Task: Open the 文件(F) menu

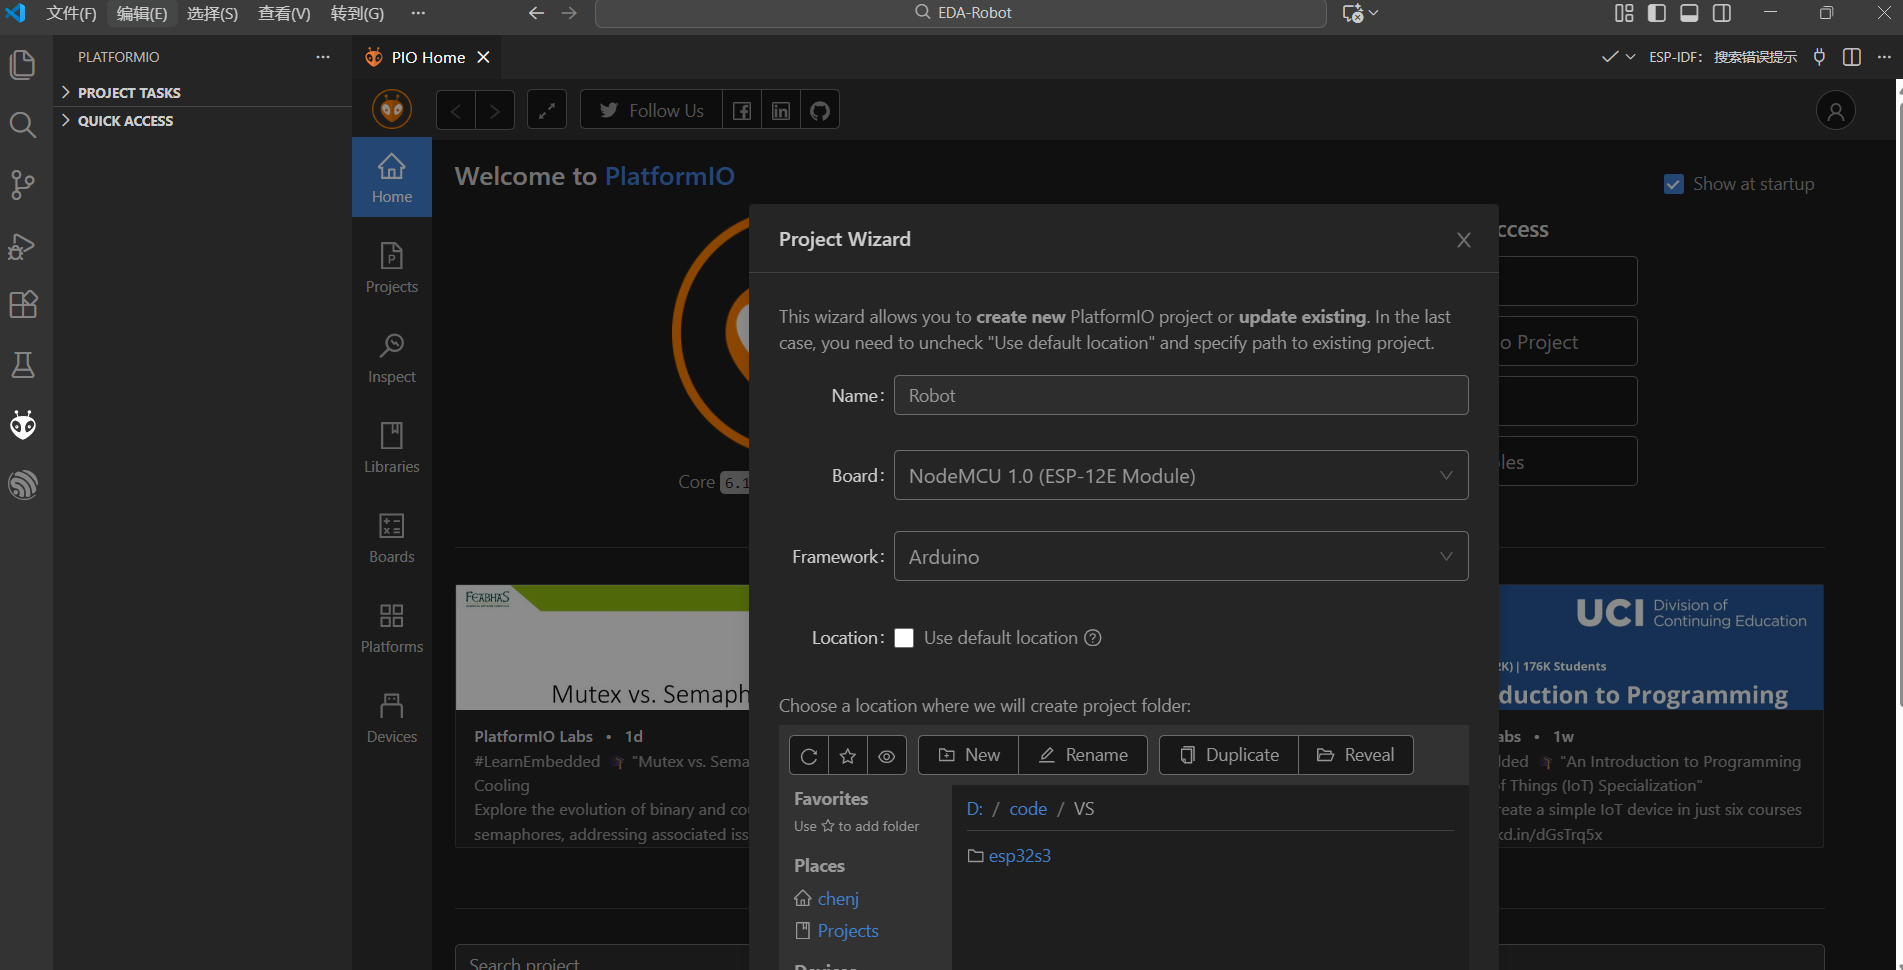Action: coord(71,13)
